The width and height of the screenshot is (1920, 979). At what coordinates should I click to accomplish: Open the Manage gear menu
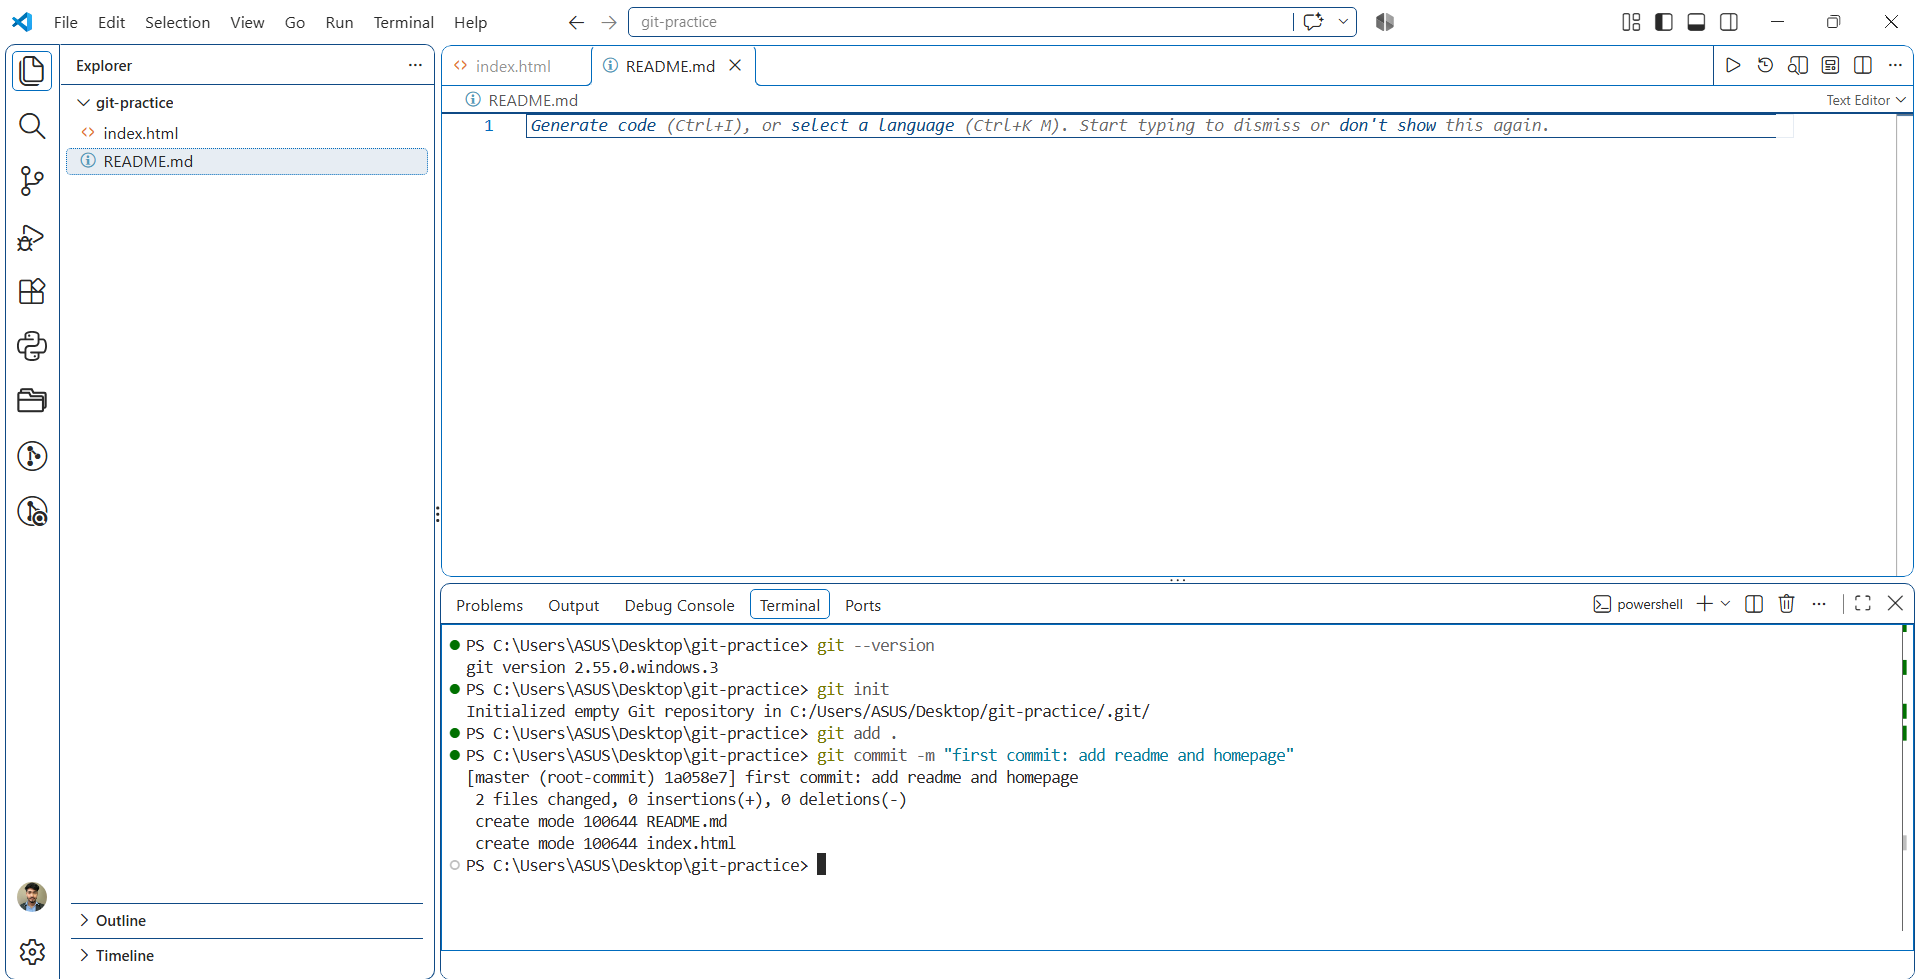click(32, 952)
